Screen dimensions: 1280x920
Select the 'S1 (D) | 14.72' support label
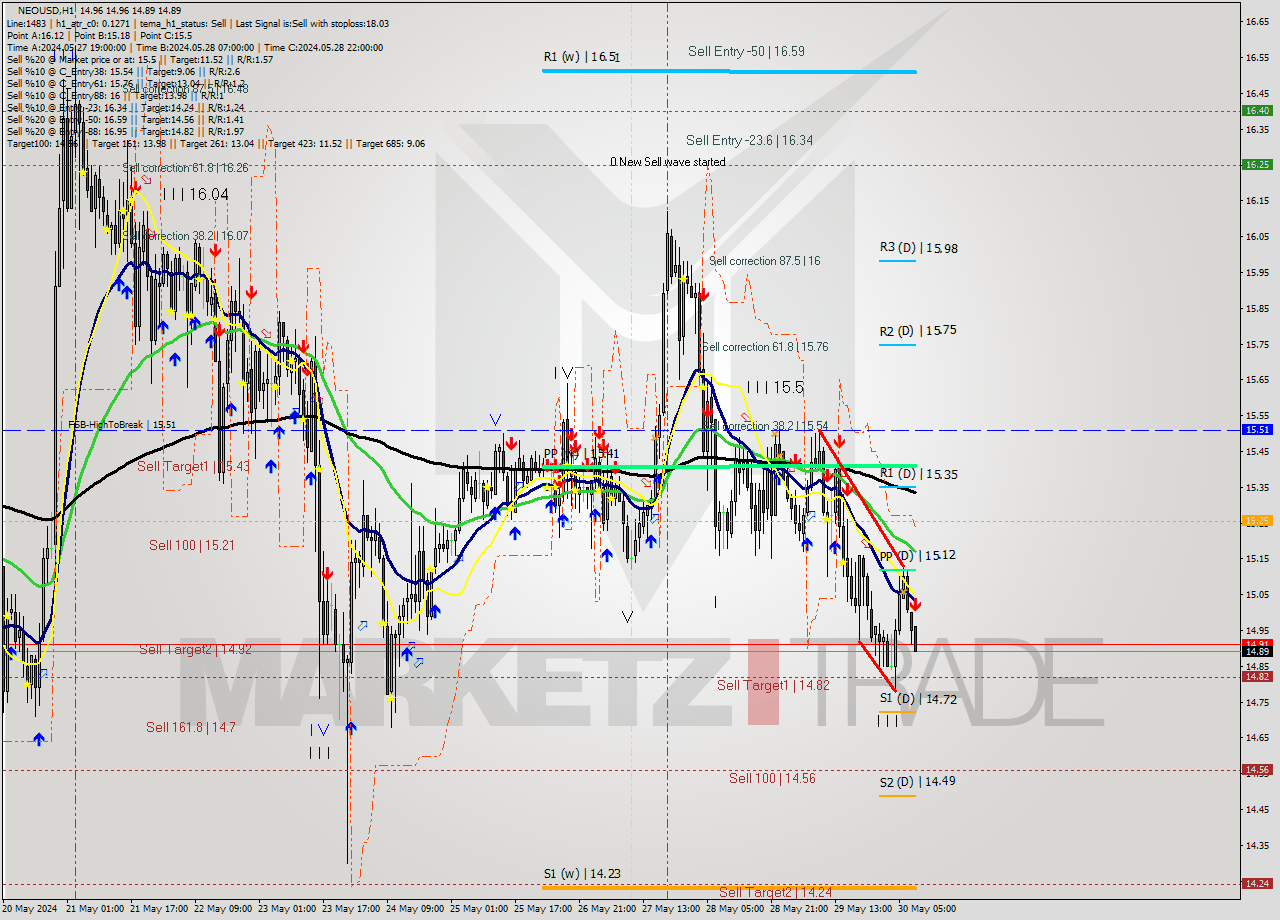click(918, 699)
